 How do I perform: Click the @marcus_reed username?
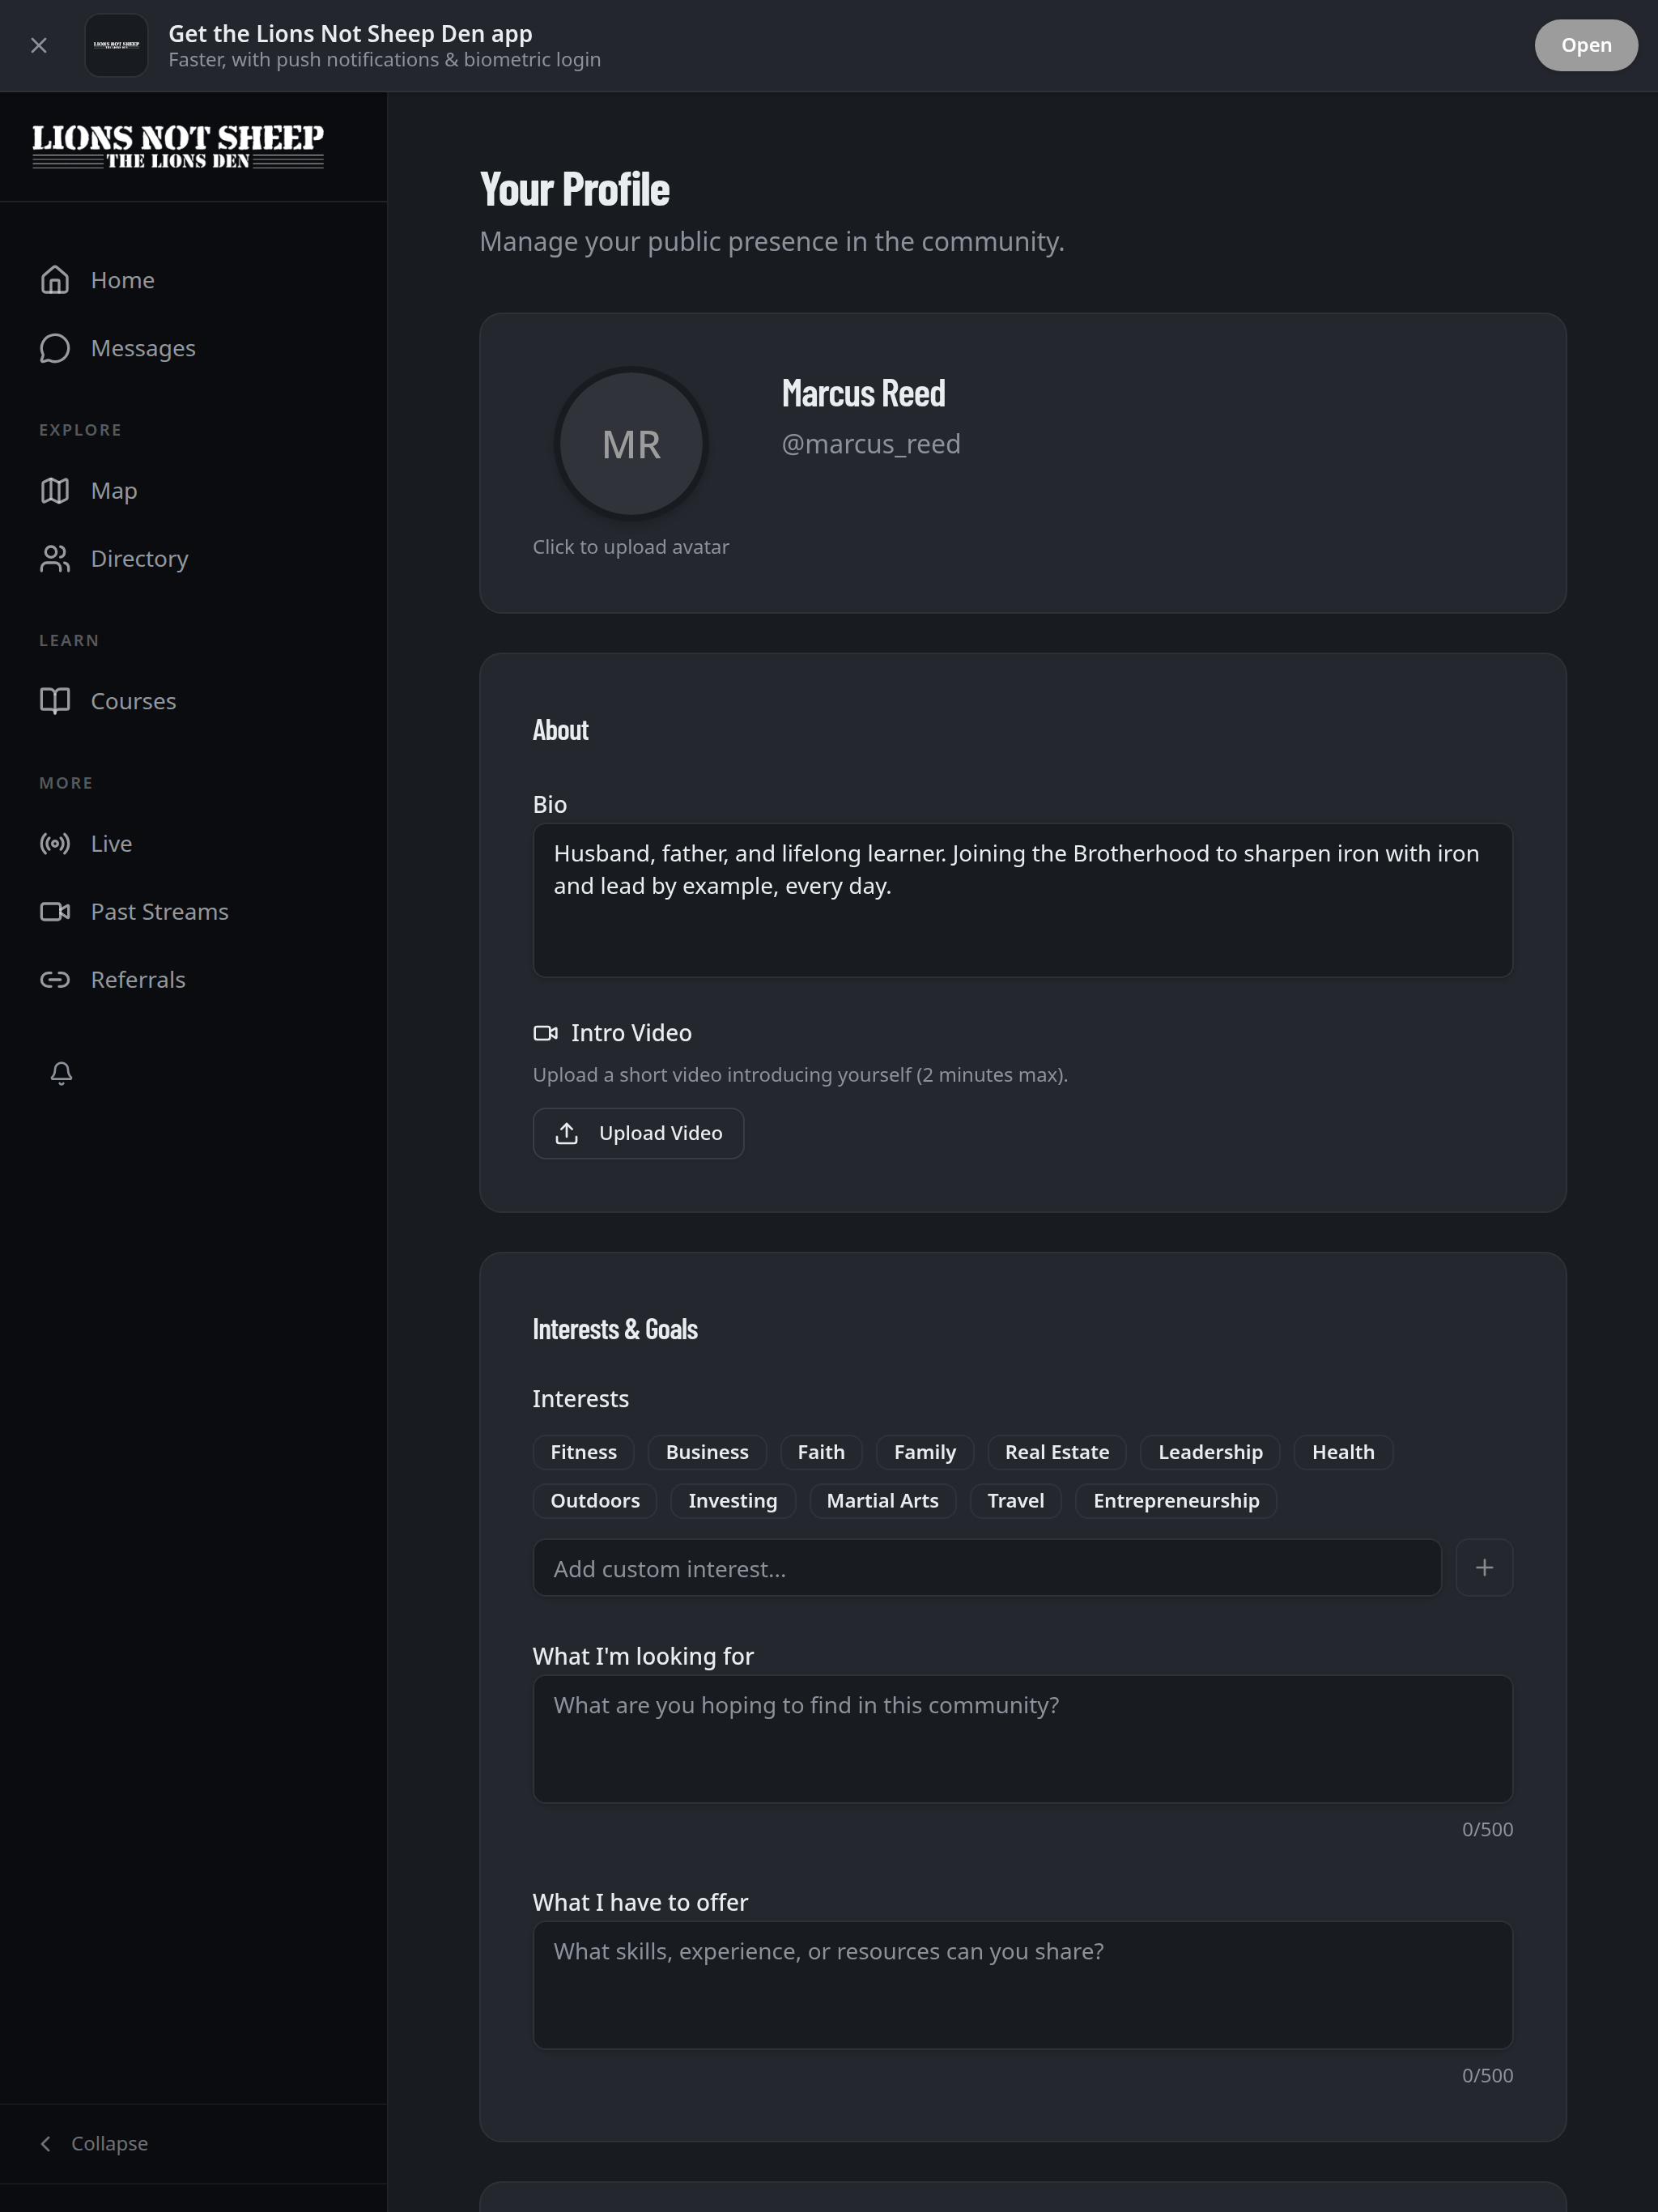(x=871, y=444)
